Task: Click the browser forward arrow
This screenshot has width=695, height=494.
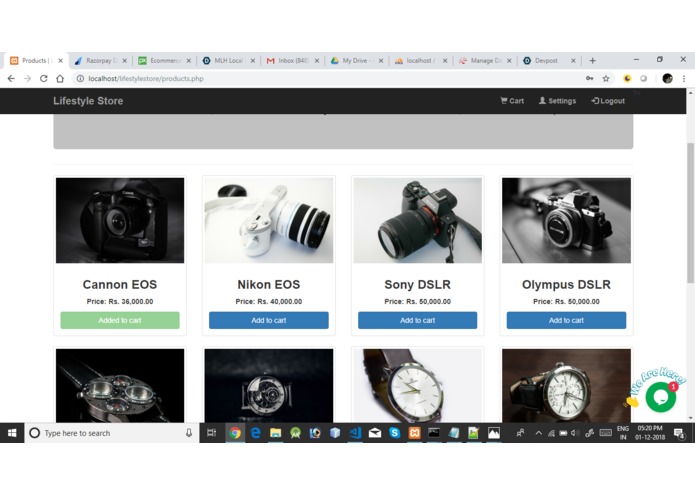Action: pyautogui.click(x=27, y=78)
